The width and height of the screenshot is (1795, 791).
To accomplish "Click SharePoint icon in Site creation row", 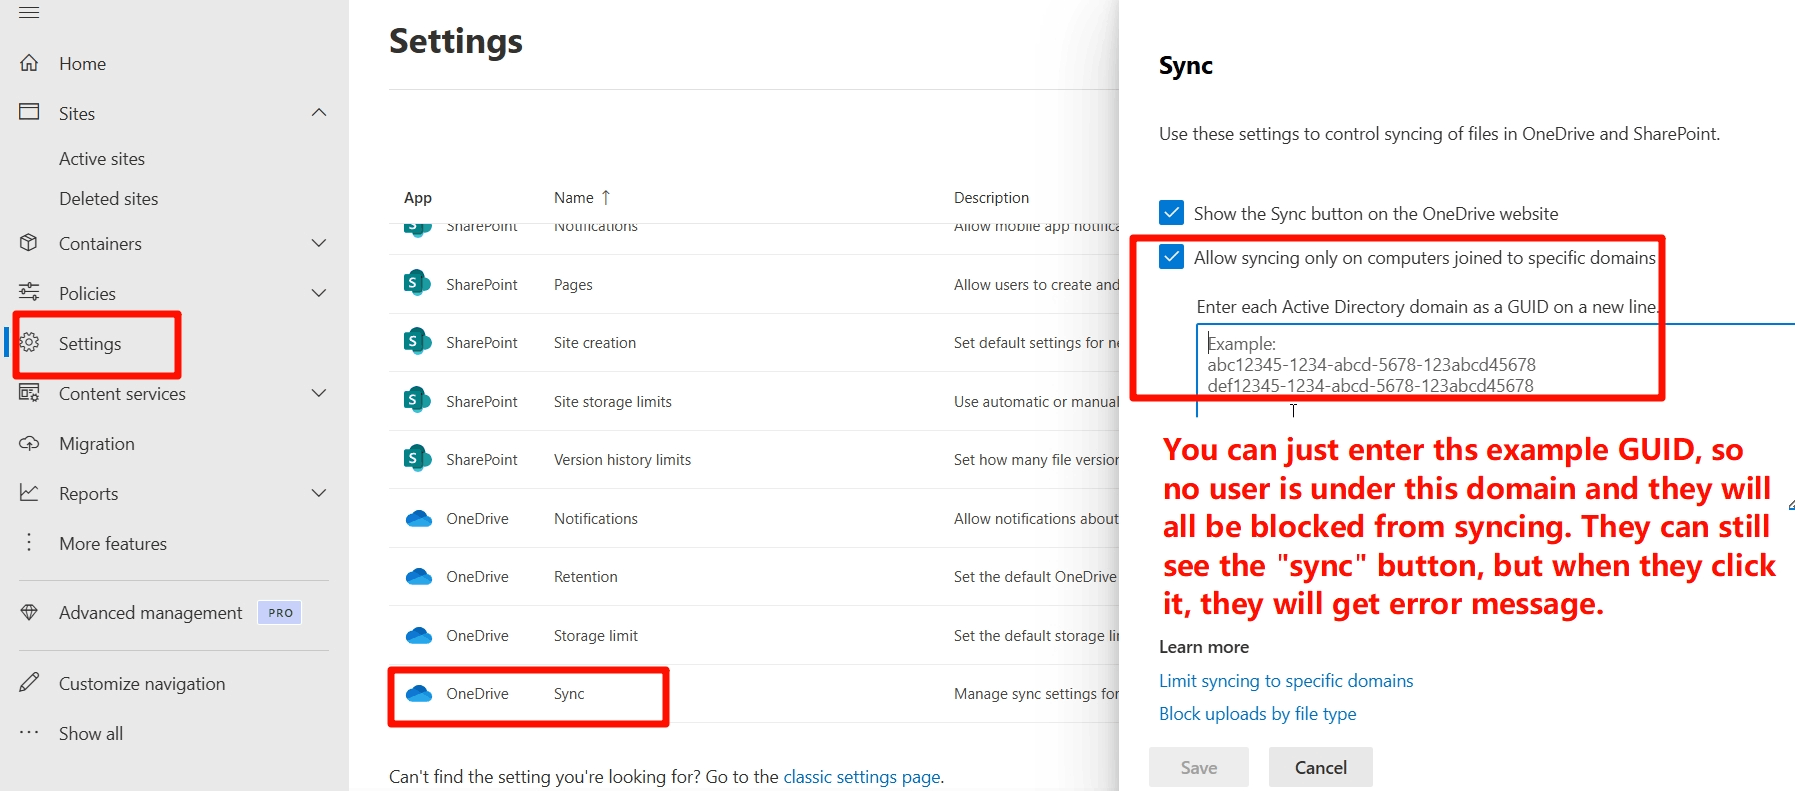I will [417, 342].
